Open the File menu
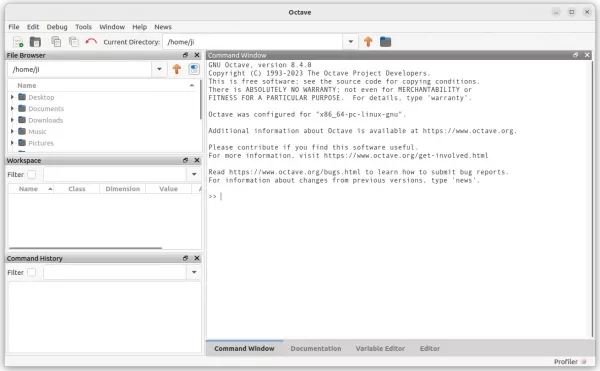The image size is (600, 371). click(x=14, y=27)
